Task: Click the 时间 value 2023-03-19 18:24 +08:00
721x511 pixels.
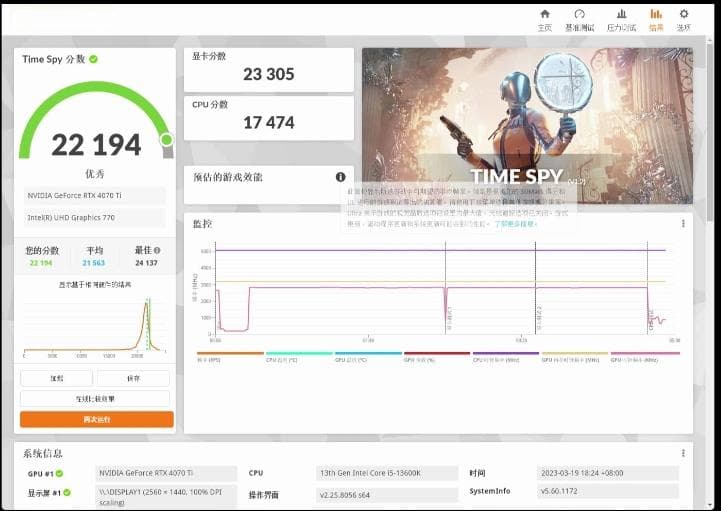Action: pos(607,473)
